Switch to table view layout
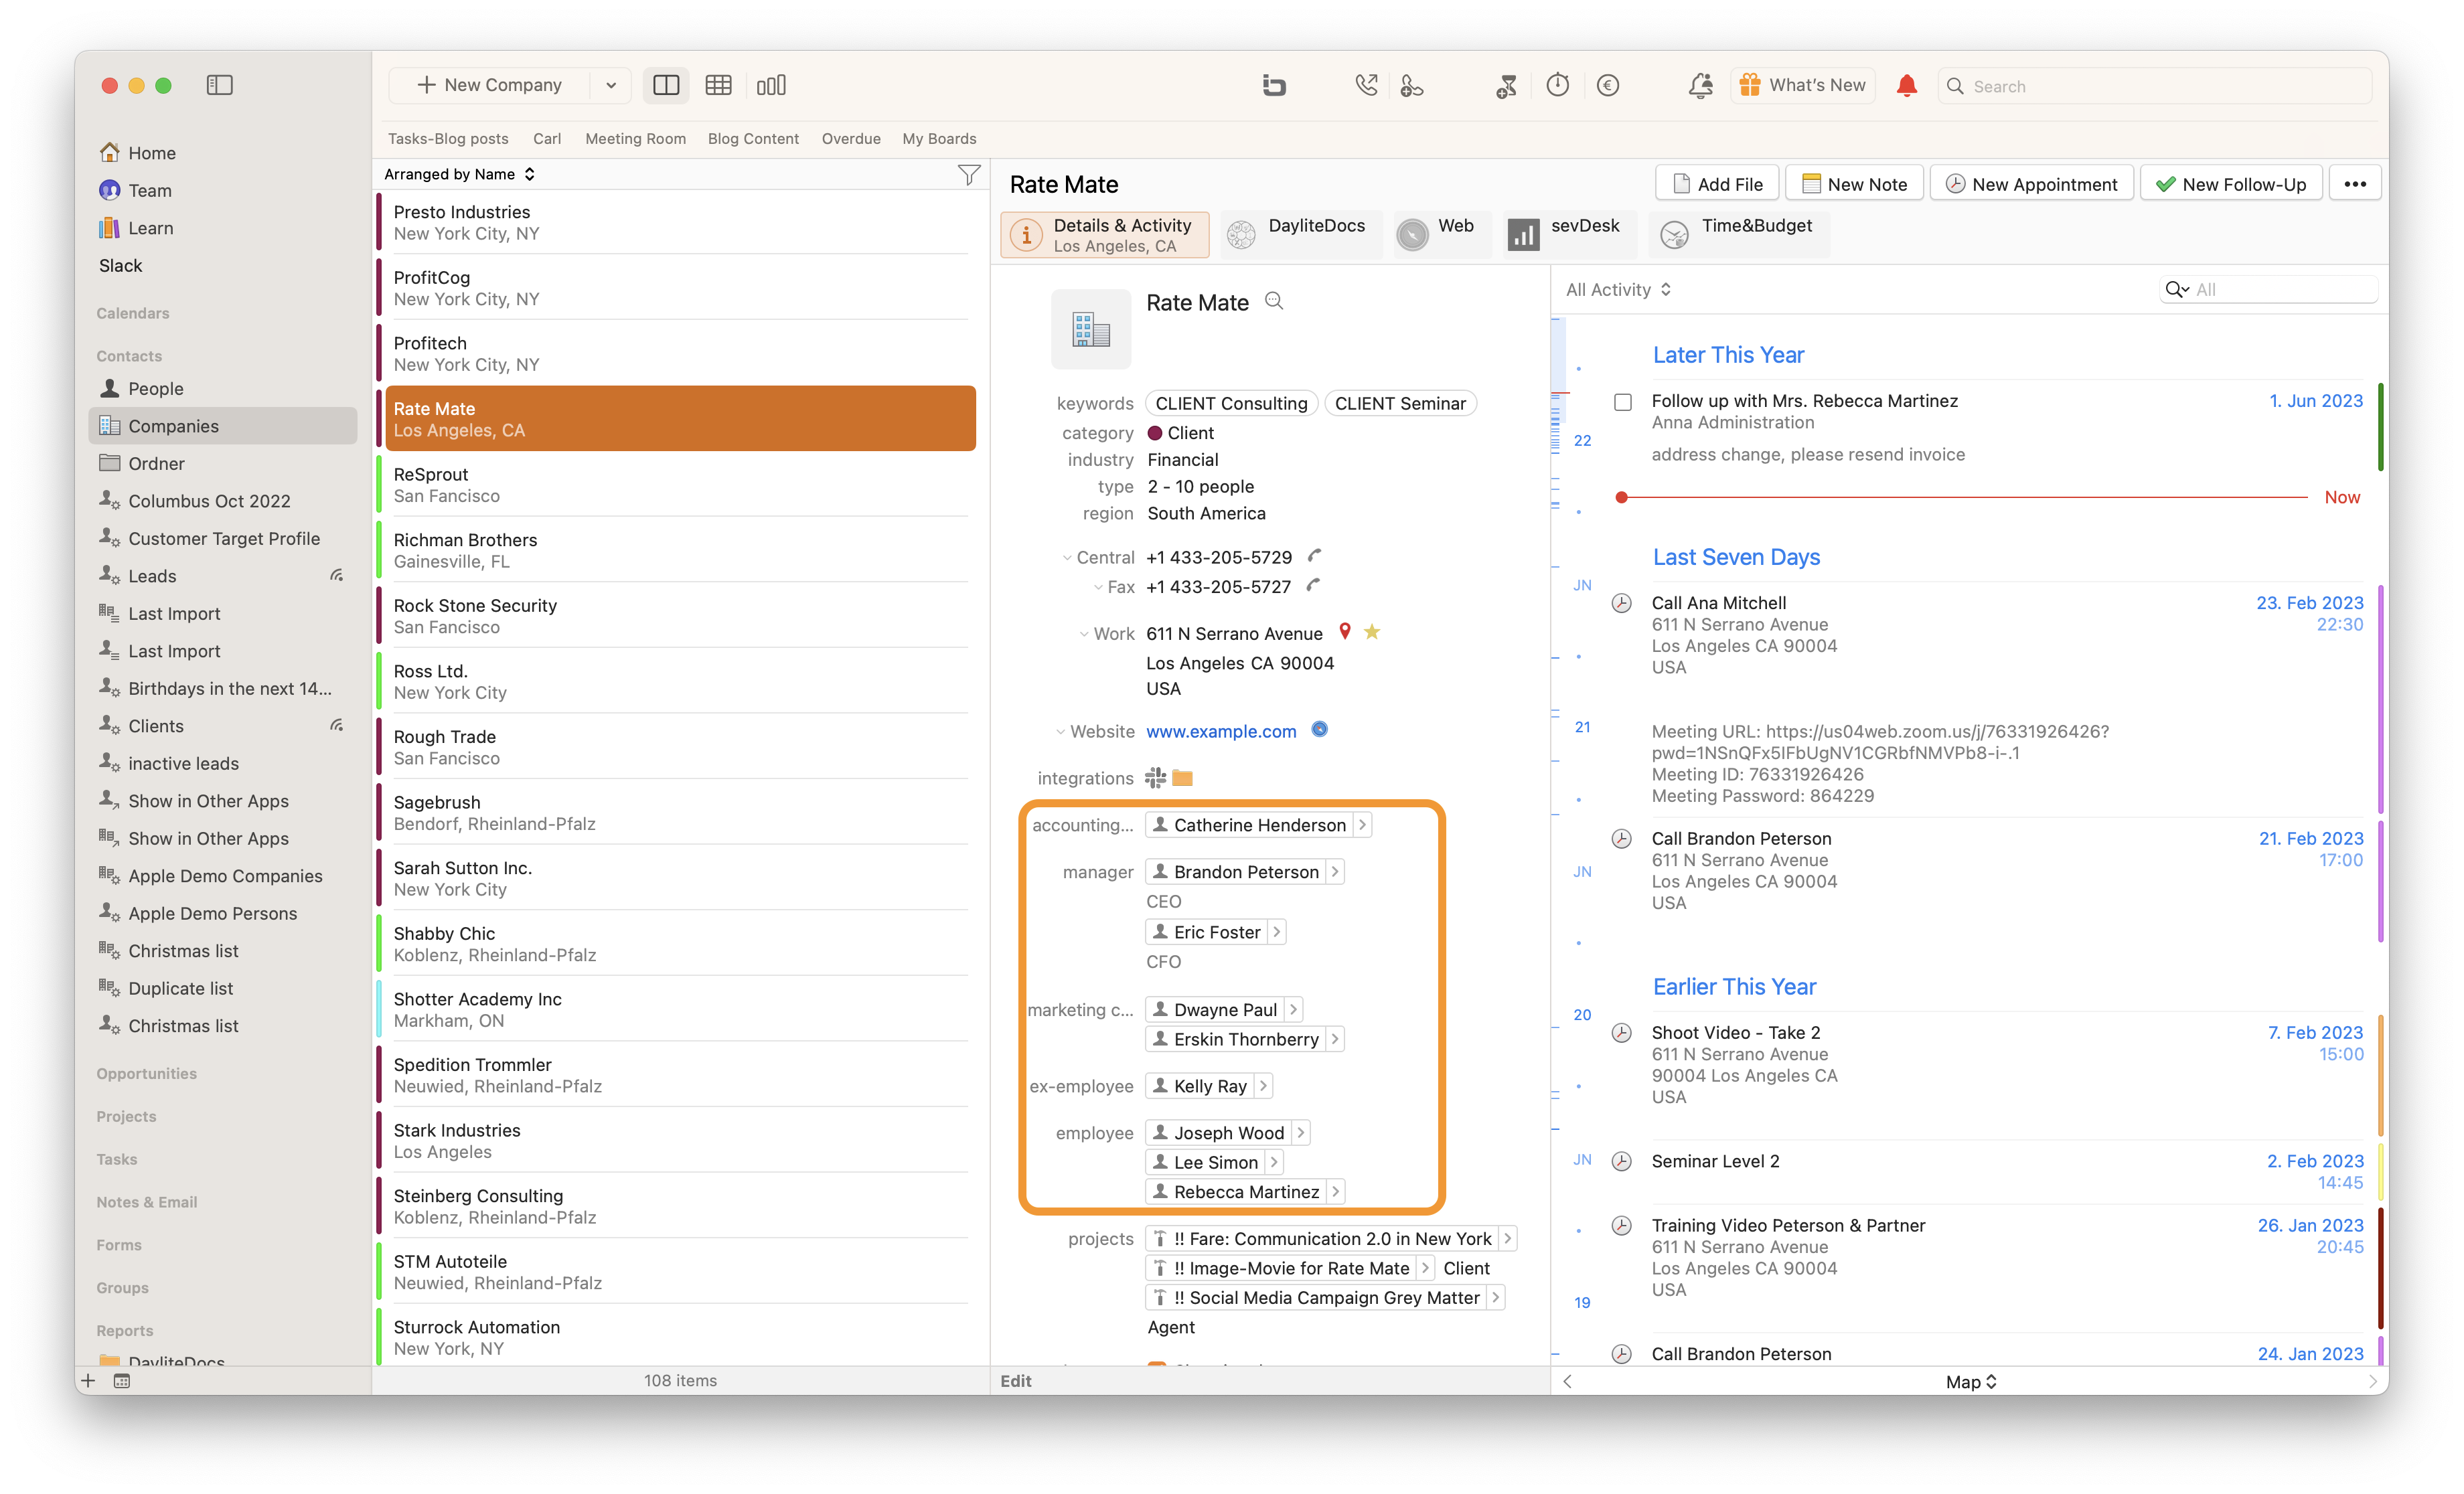This screenshot has width=2464, height=1494. [x=718, y=85]
